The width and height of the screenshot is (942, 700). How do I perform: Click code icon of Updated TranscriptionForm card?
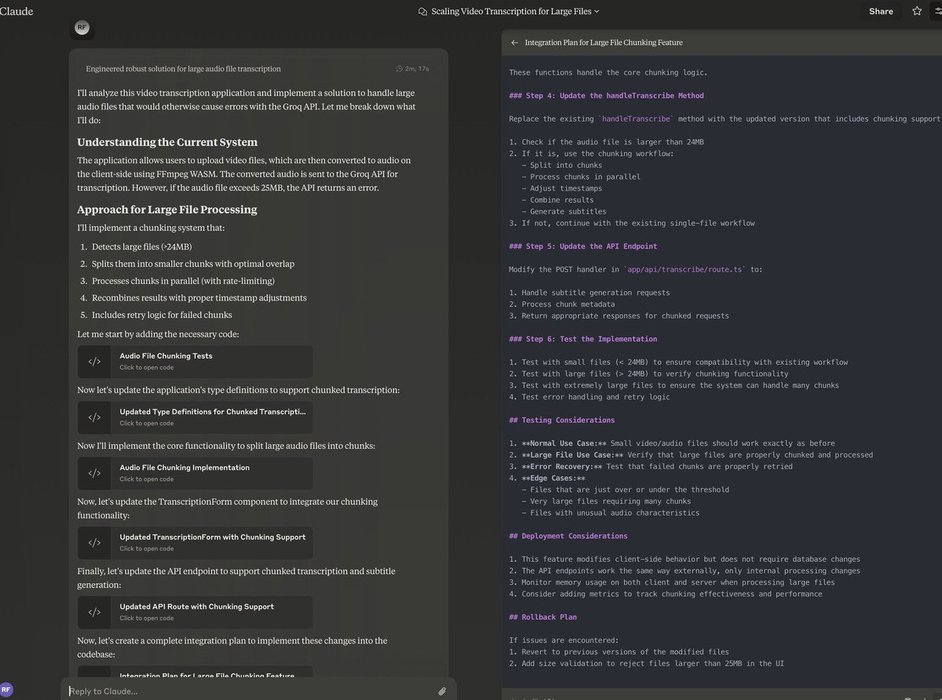(x=94, y=543)
